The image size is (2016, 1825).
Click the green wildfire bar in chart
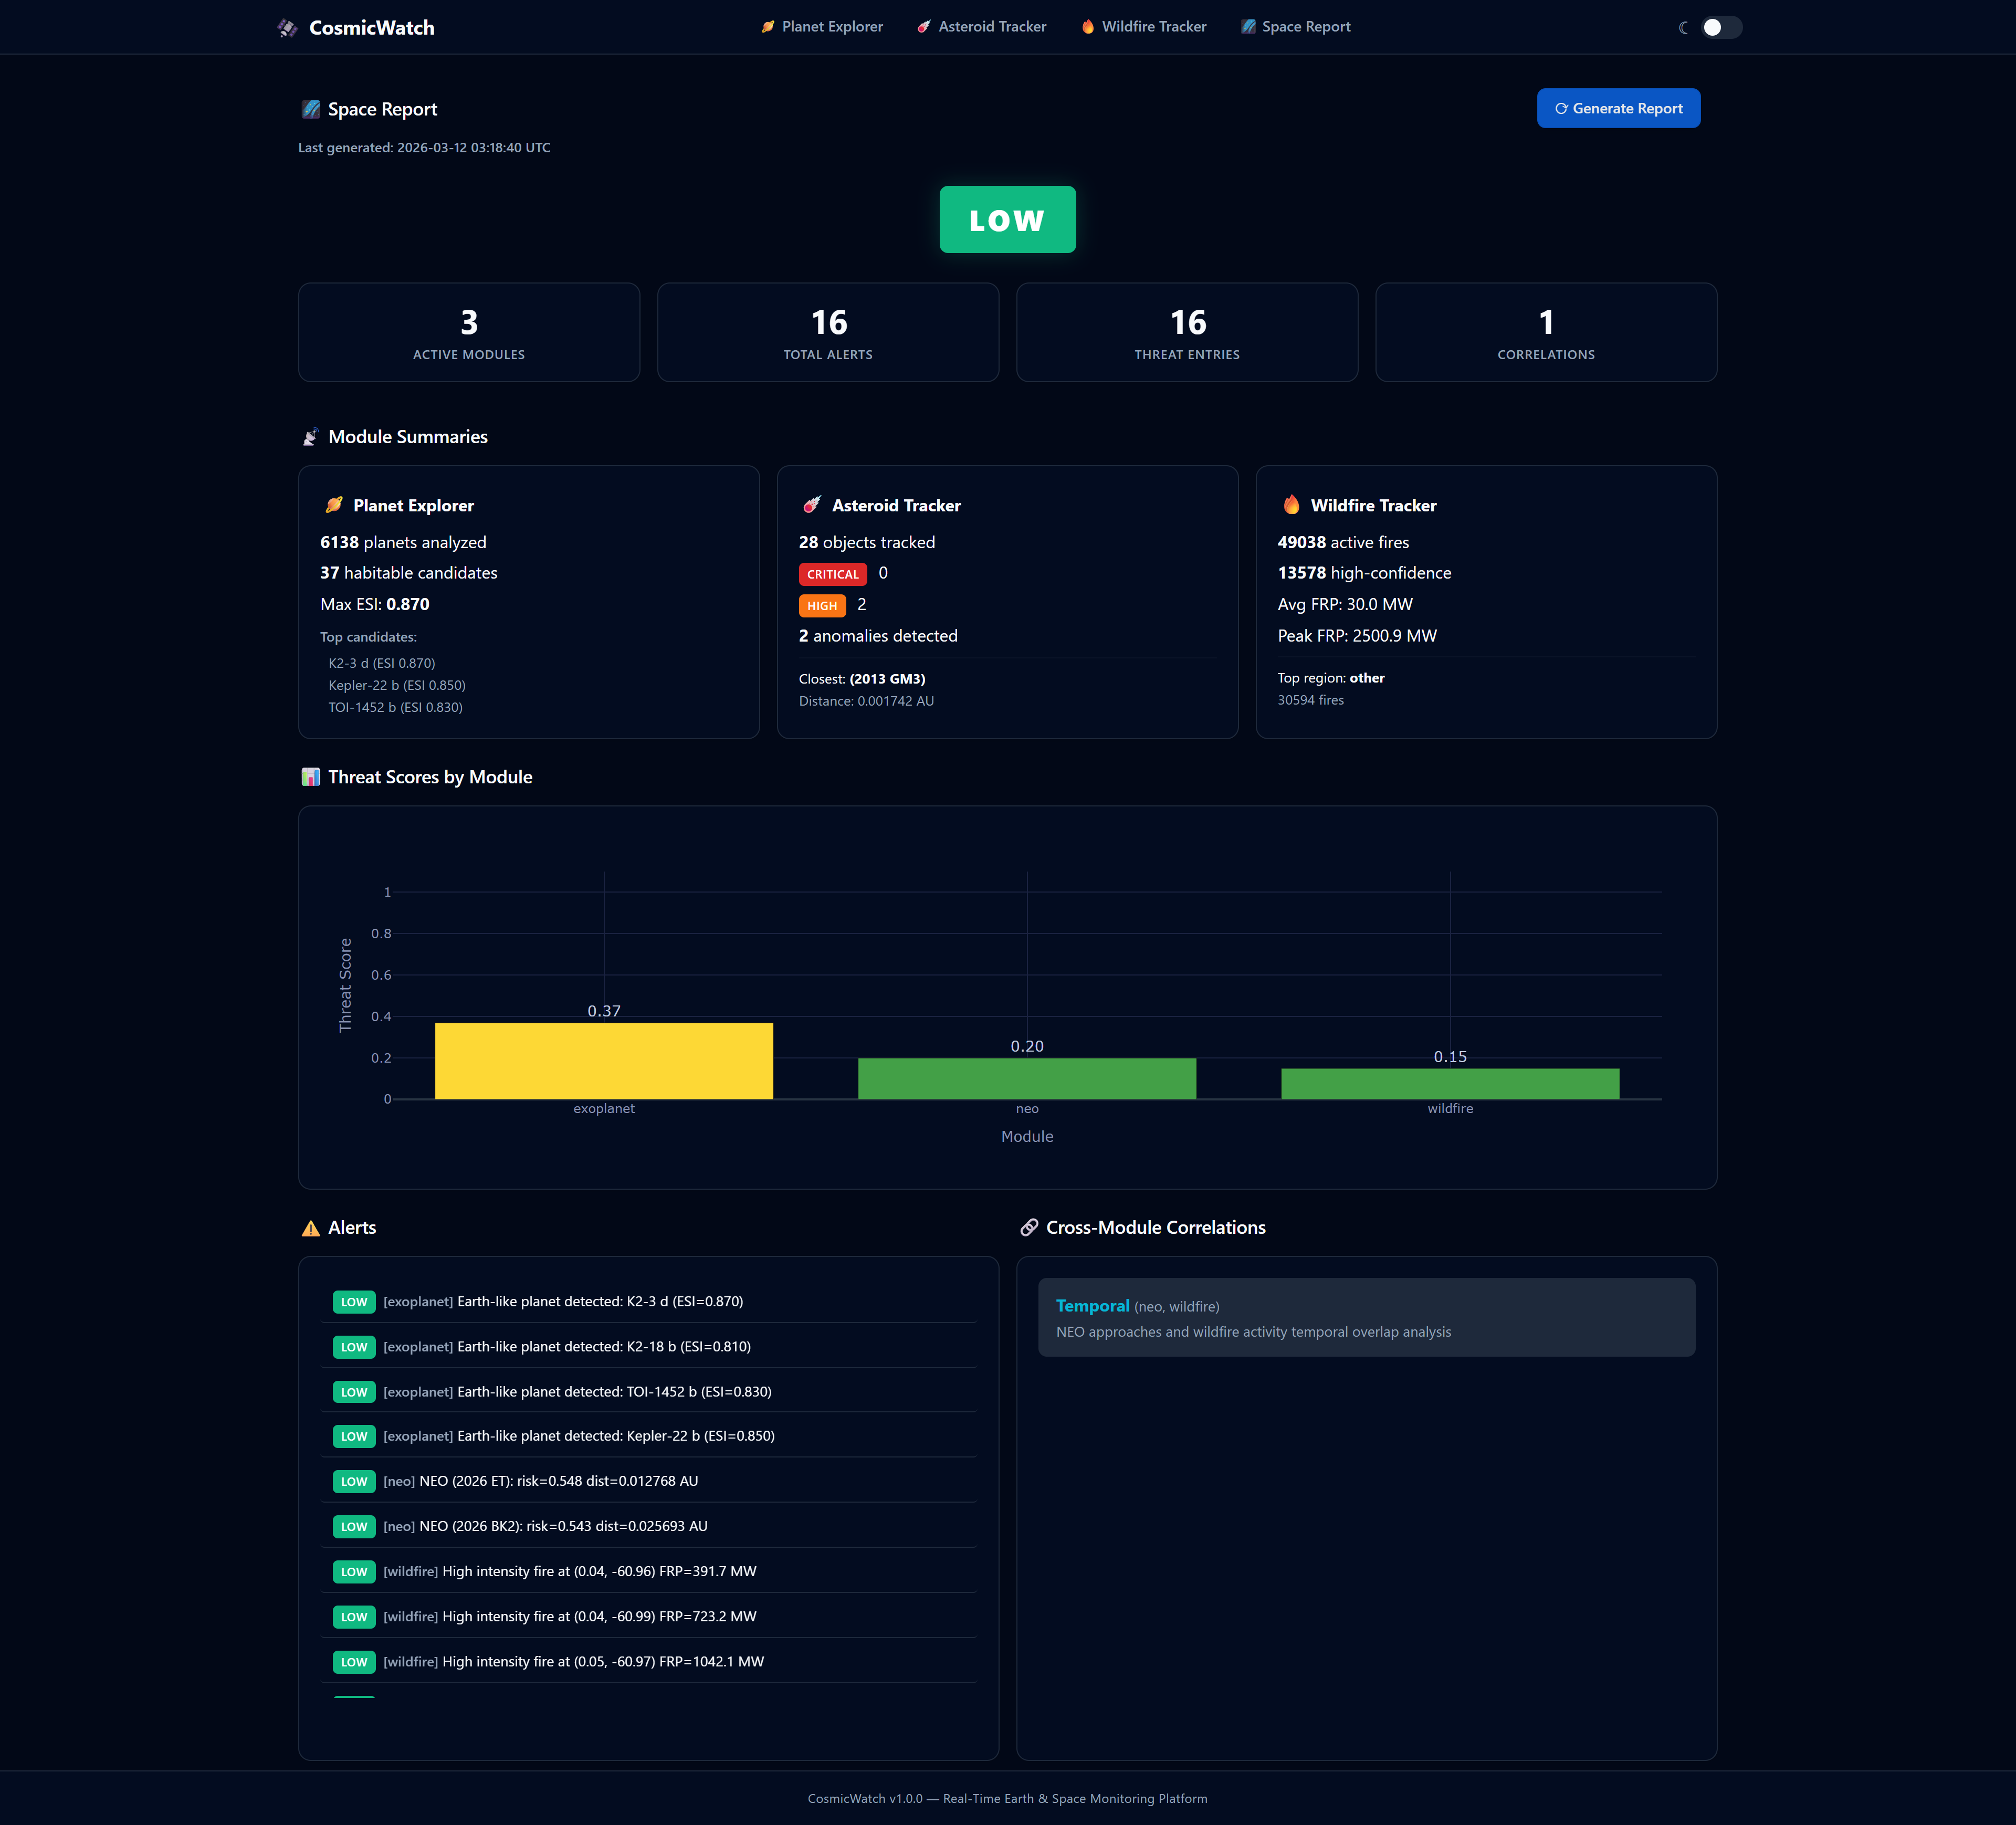coord(1450,1084)
